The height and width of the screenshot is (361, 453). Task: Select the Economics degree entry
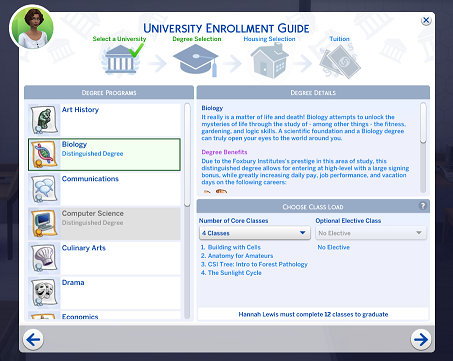coord(104,316)
